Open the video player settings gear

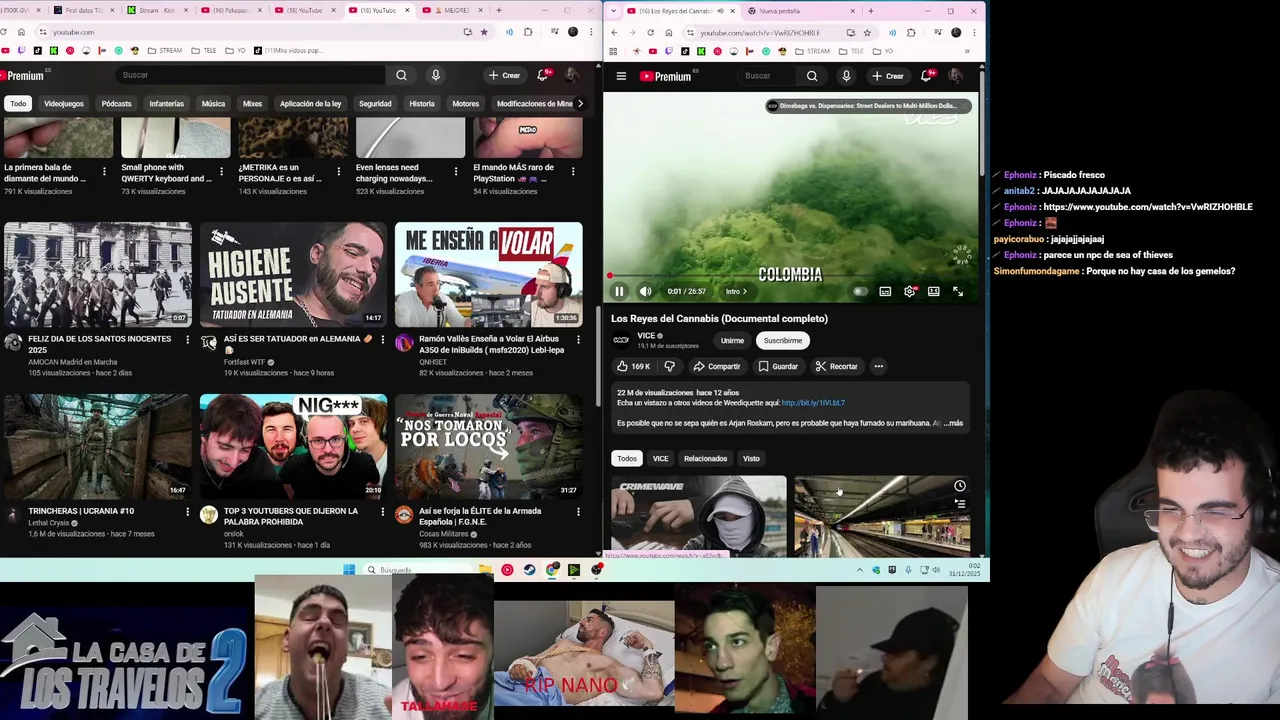click(909, 291)
